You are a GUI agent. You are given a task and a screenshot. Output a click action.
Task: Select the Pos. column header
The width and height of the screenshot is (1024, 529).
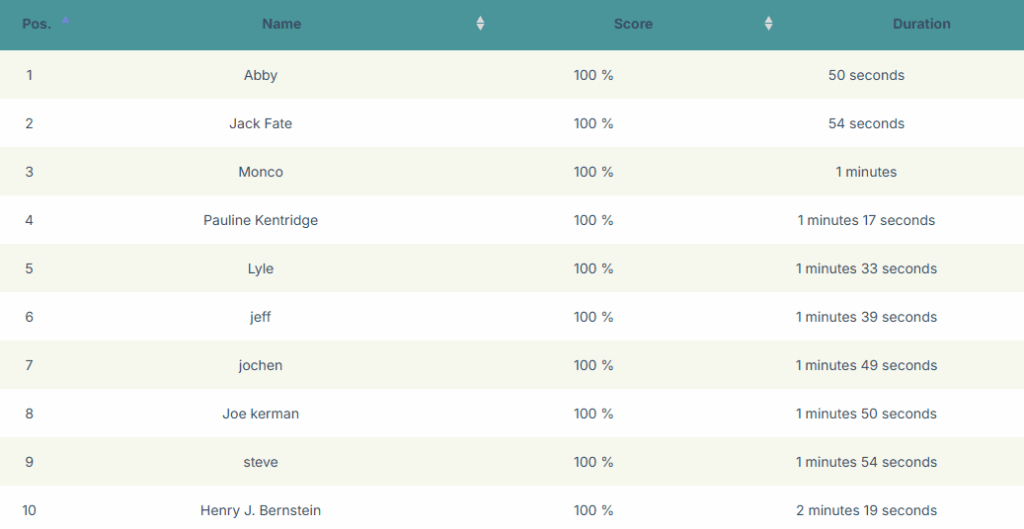click(x=37, y=24)
